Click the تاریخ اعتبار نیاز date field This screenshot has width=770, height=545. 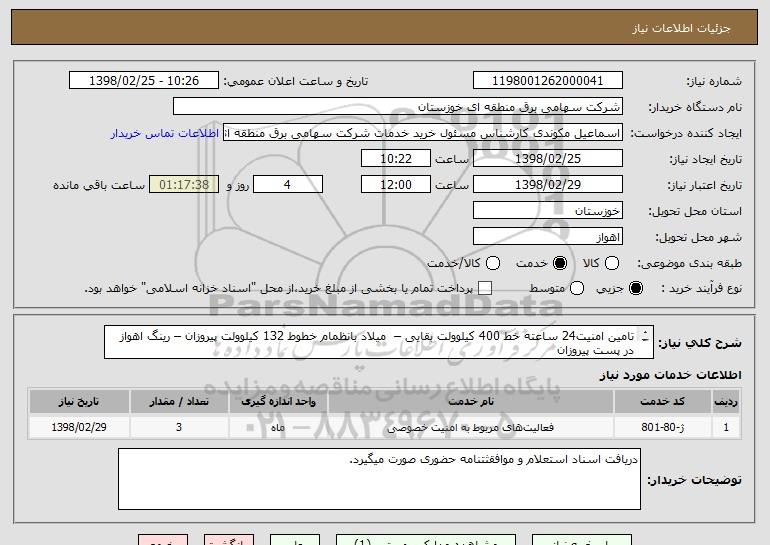pos(546,185)
